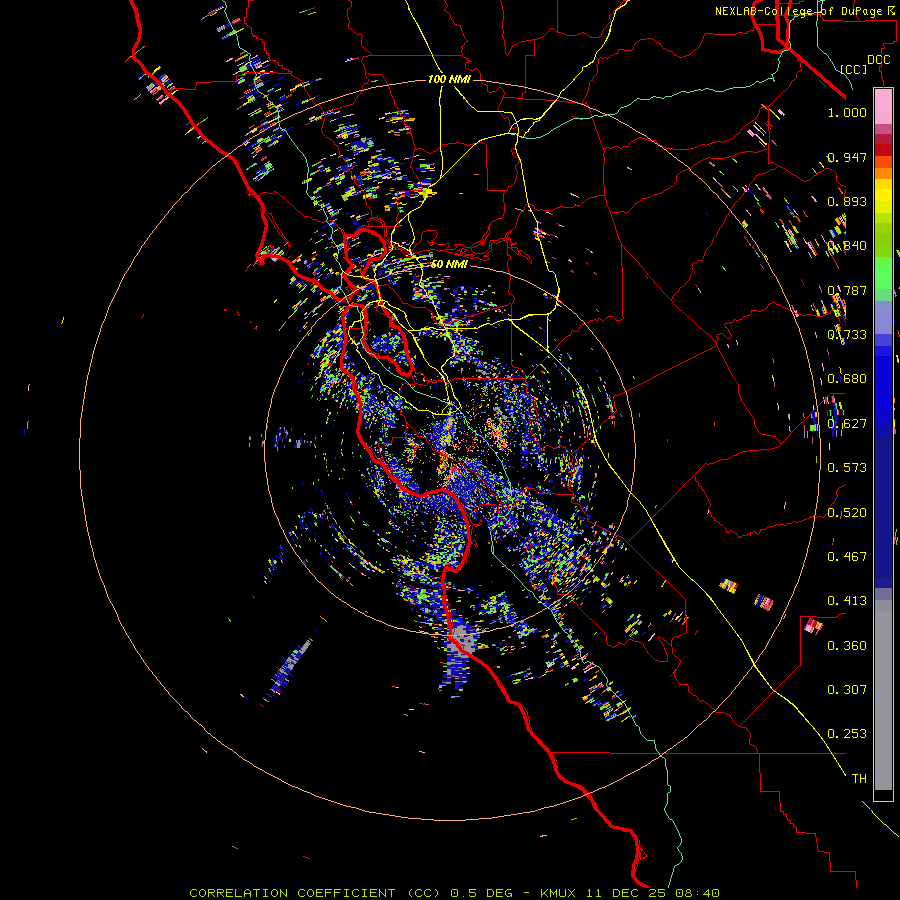This screenshot has width=900, height=900.
Task: Click the 50 NMI range ring label
Action: [449, 264]
